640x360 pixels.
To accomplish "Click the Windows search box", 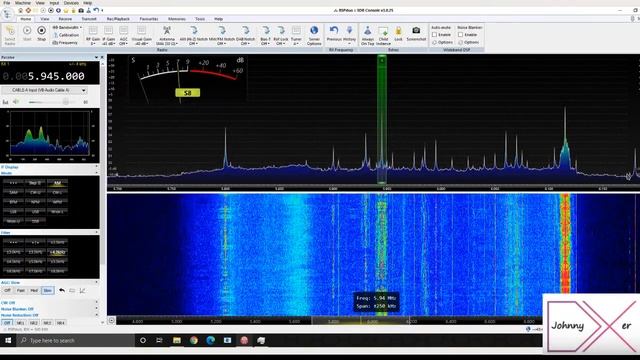I will [x=76, y=340].
